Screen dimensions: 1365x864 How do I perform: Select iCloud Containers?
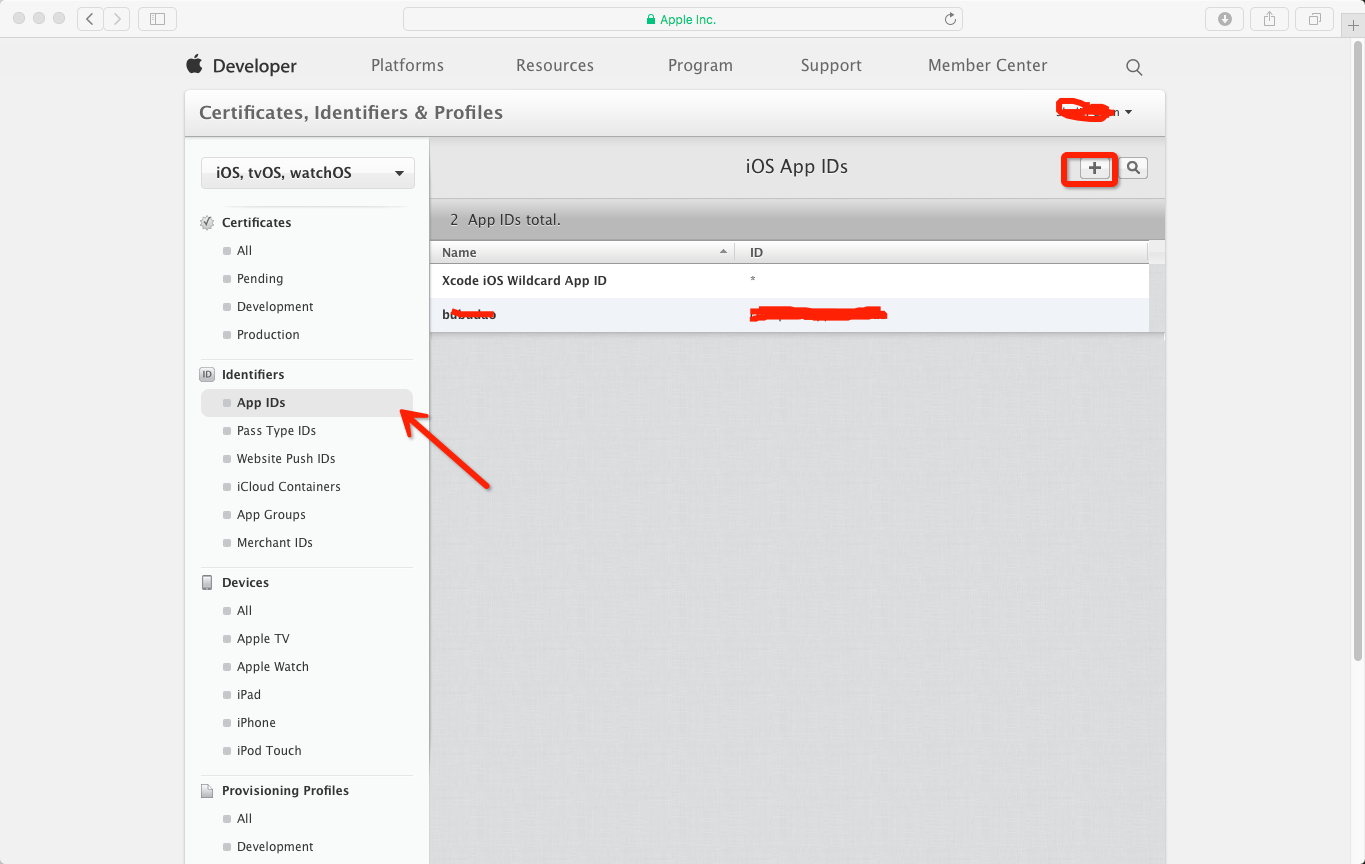(x=288, y=487)
